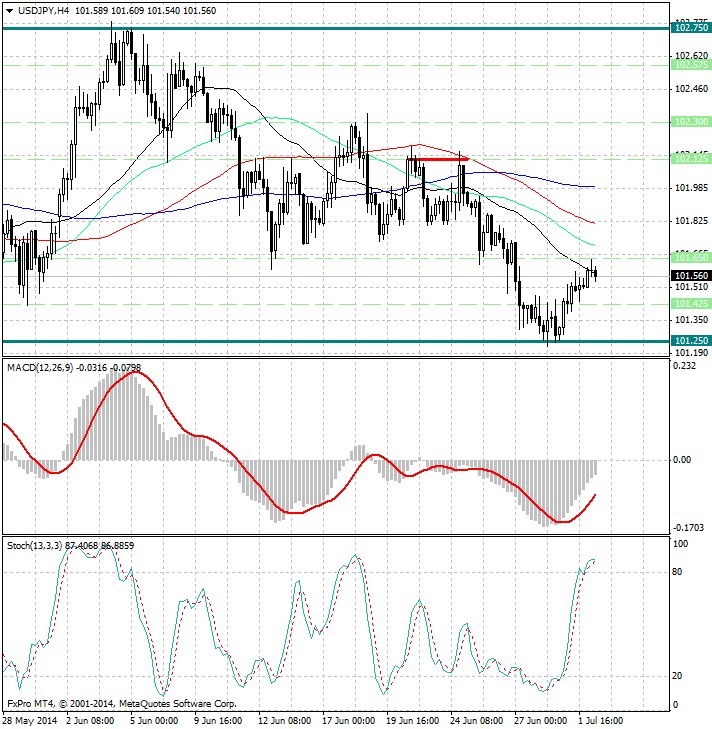Viewport: 712px width, 729px height.
Task: Click the 17 Jun 00:00 time label
Action: 349,721
